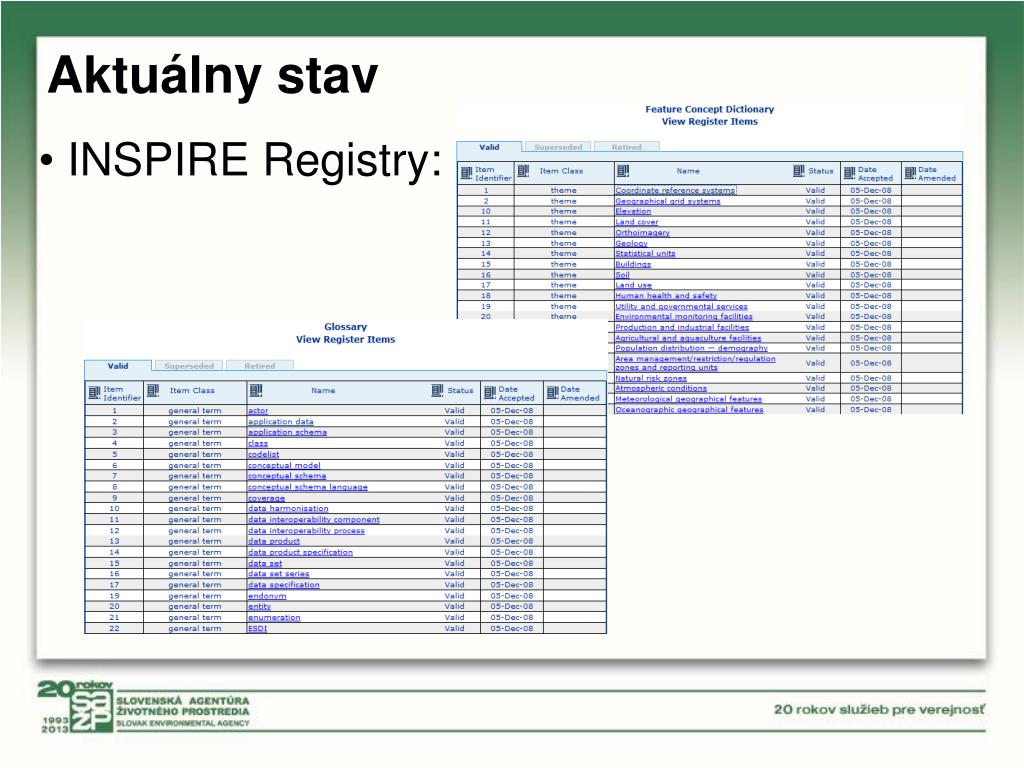This screenshot has height=768, width=1024.
Task: Click sort icon beside Item Class in Glossary table
Action: [153, 391]
